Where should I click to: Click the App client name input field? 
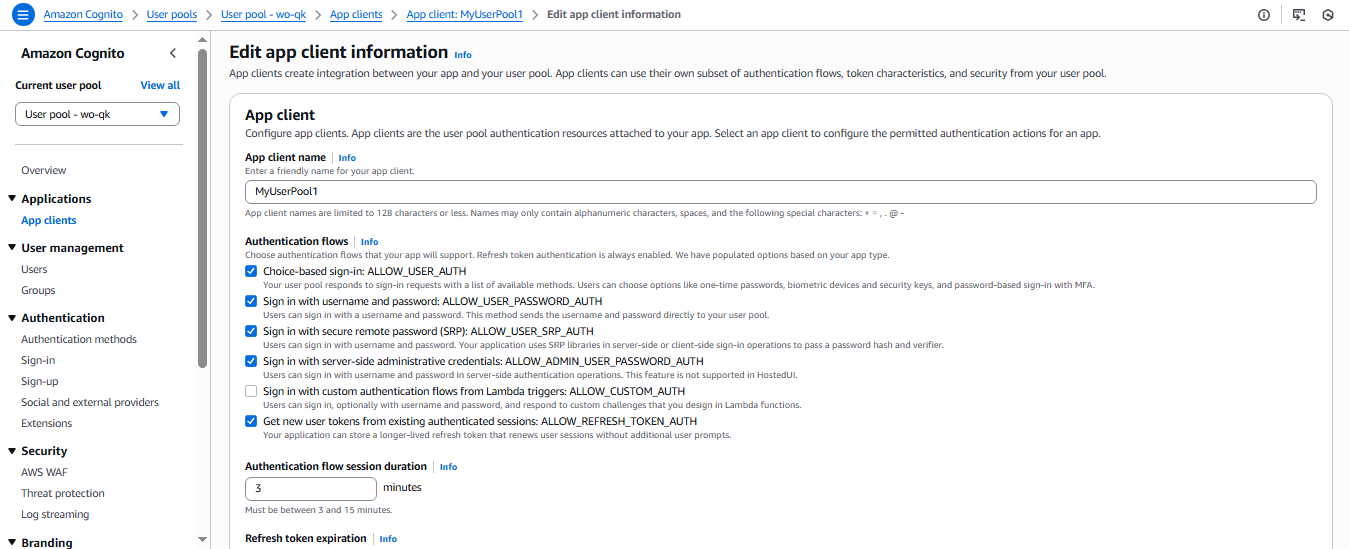(780, 192)
